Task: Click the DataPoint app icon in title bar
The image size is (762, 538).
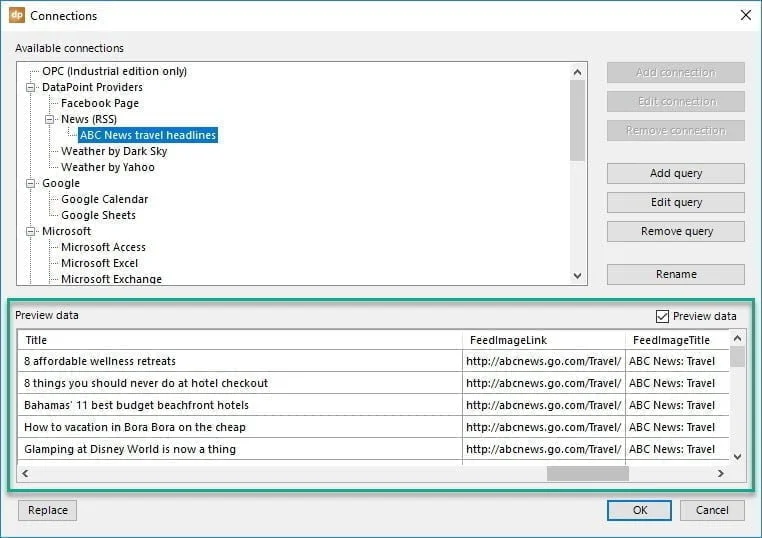Action: click(17, 15)
